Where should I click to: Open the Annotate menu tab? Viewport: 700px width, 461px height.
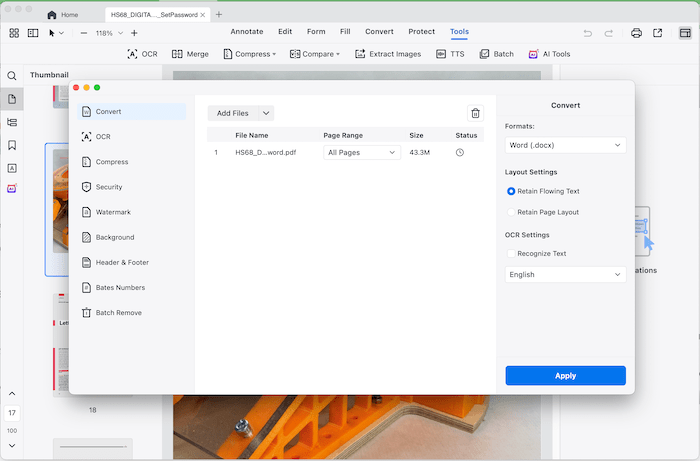[247, 32]
